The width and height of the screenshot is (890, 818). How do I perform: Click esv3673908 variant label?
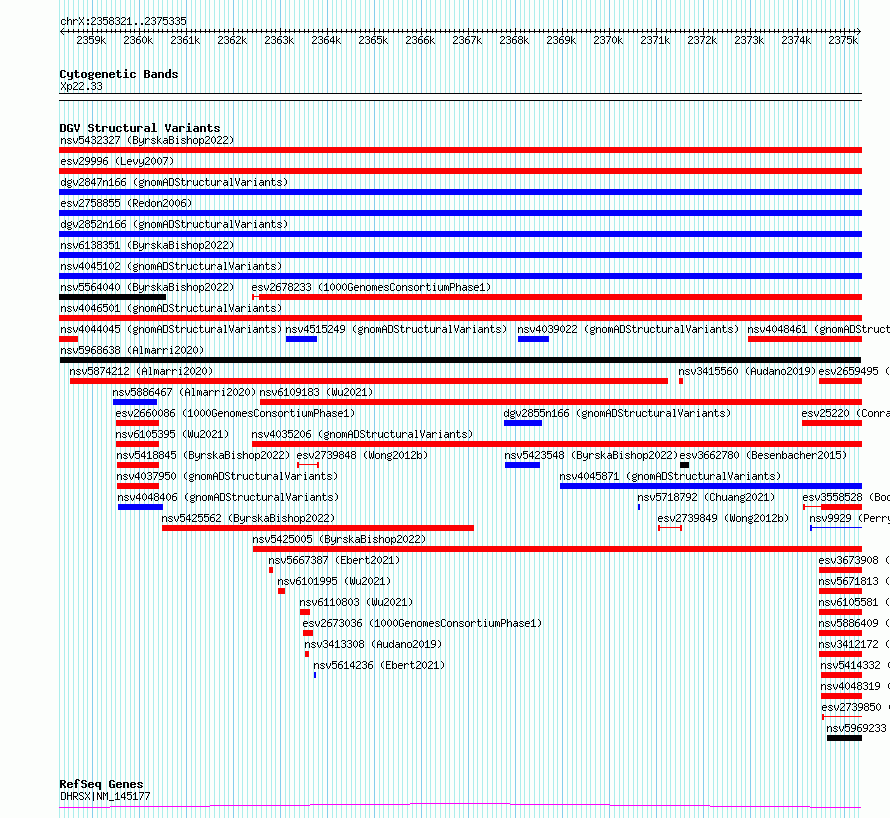(854, 560)
